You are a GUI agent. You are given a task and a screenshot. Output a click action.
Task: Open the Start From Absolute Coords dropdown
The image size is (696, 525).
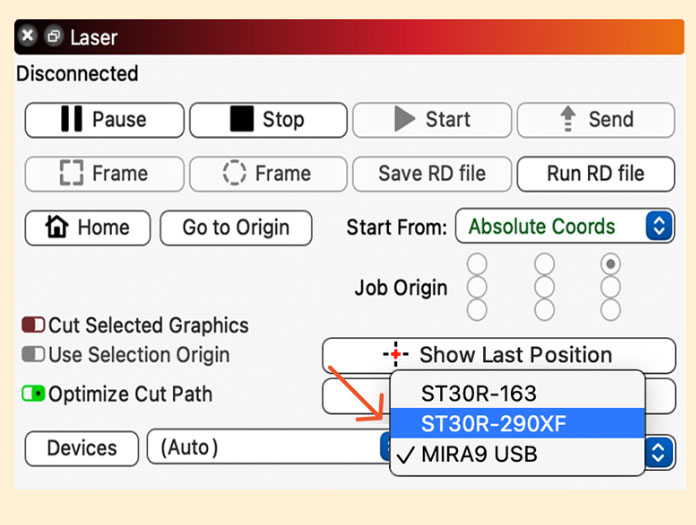(x=564, y=227)
